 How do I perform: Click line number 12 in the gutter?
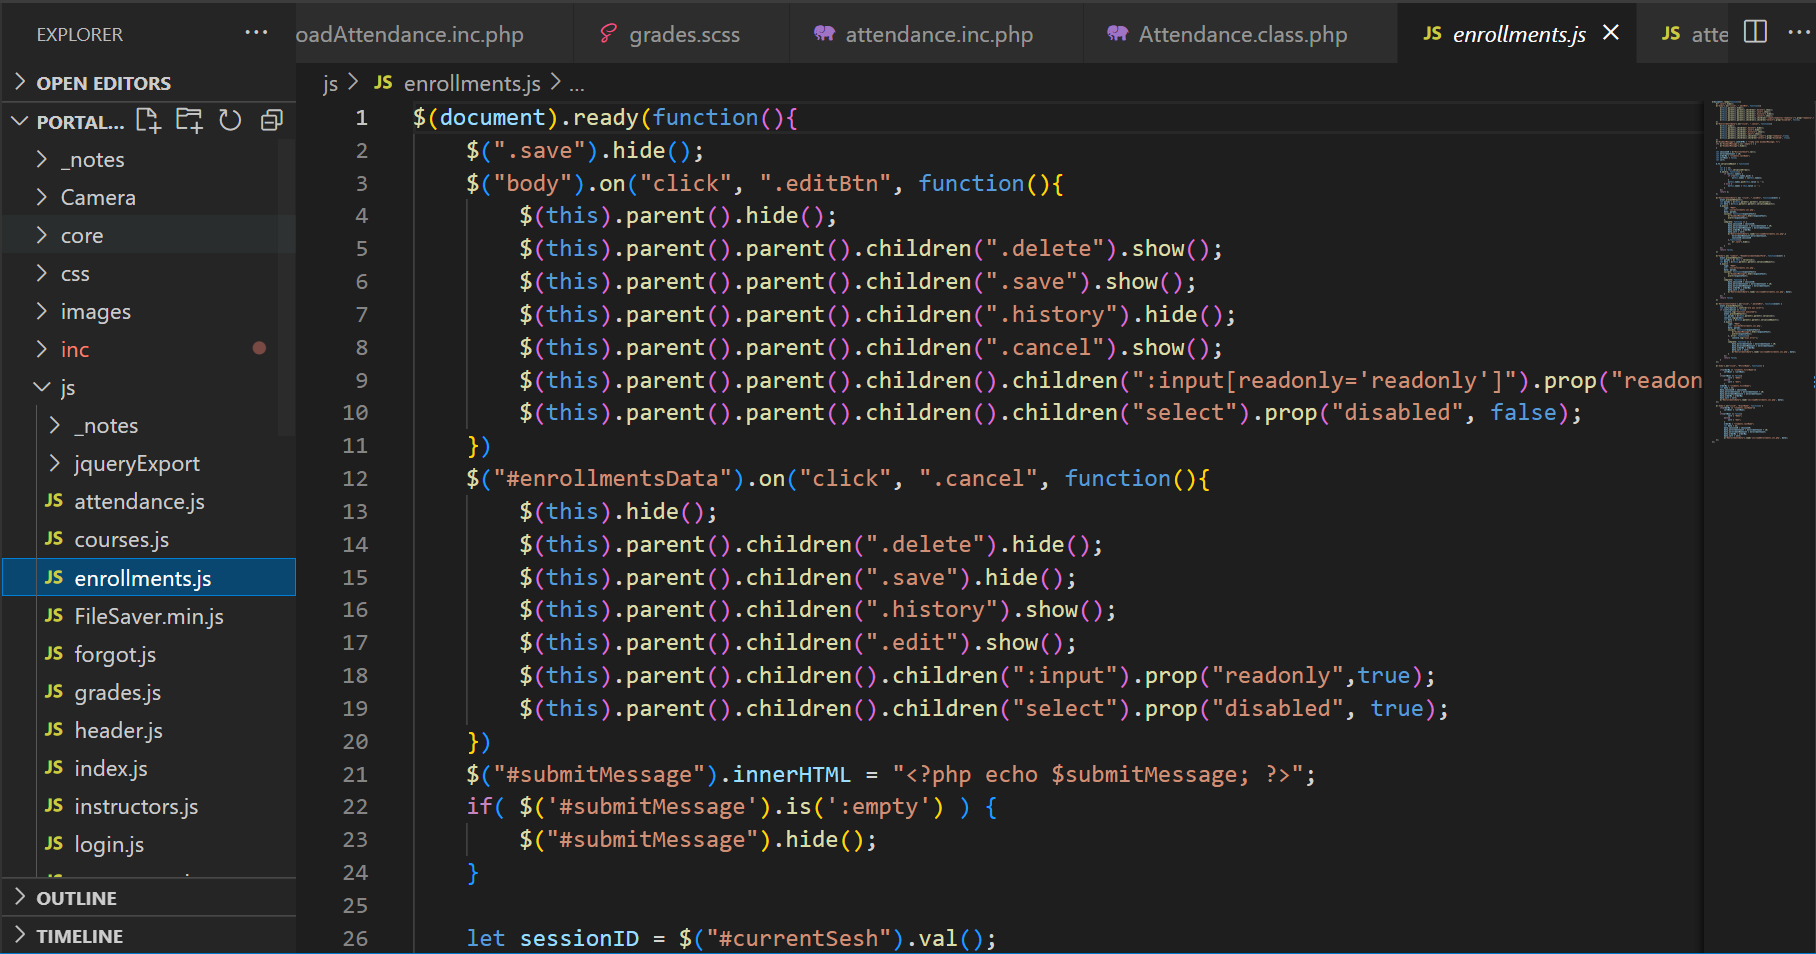(355, 478)
